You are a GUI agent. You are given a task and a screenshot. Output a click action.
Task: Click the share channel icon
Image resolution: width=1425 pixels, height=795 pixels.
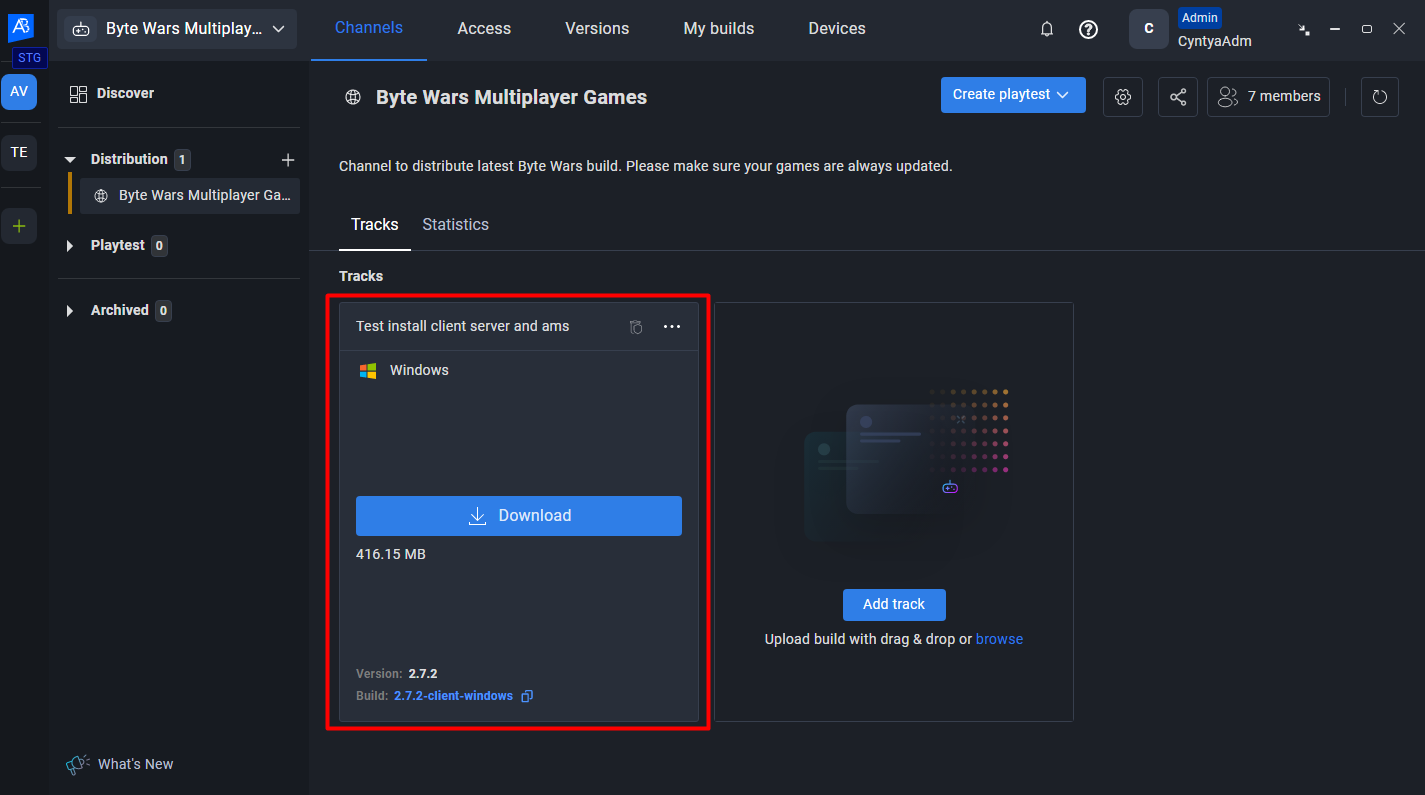tap(1178, 97)
